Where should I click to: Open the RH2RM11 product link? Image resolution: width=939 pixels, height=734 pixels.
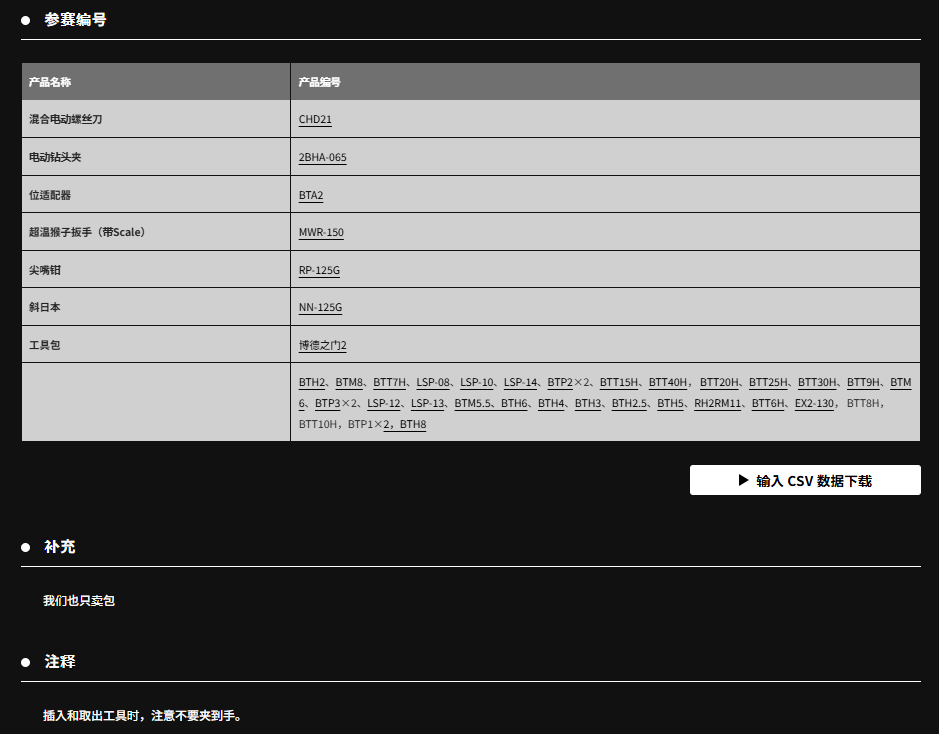pos(717,404)
